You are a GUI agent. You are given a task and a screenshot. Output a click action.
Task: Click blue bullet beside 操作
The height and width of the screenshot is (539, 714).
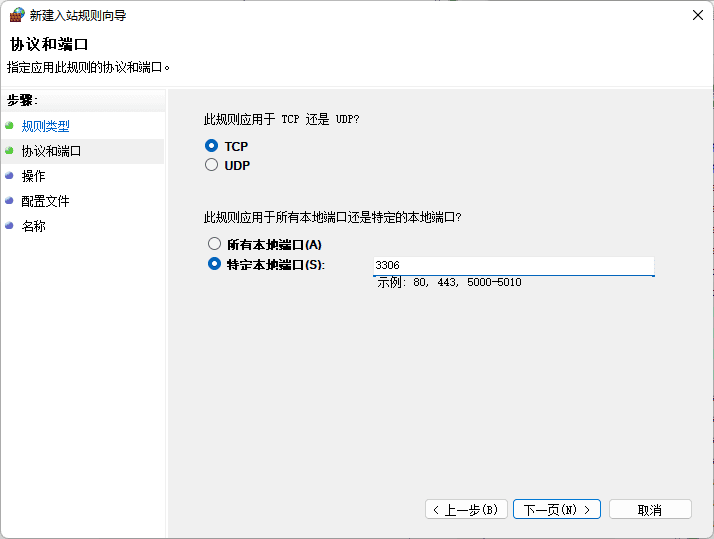click(x=9, y=175)
